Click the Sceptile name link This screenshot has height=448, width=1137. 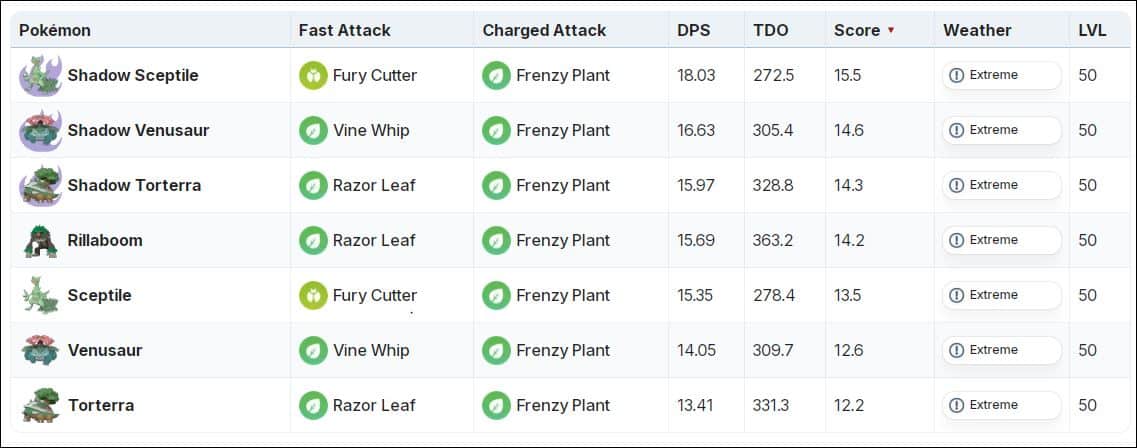[x=99, y=296]
